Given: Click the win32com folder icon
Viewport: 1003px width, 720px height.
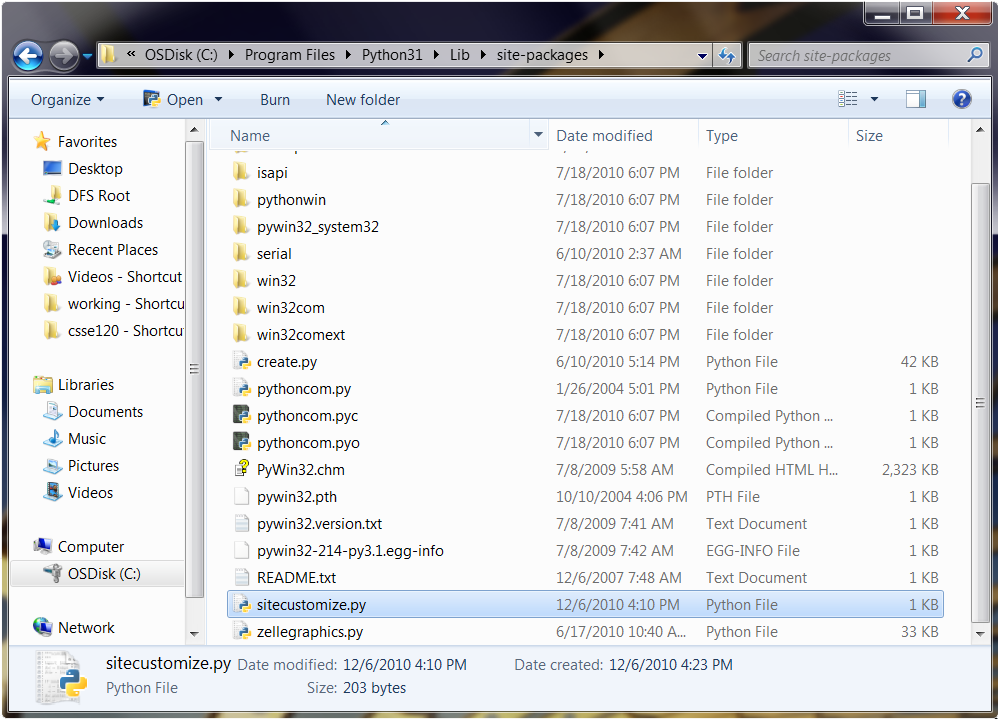Looking at the screenshot, I should (241, 308).
